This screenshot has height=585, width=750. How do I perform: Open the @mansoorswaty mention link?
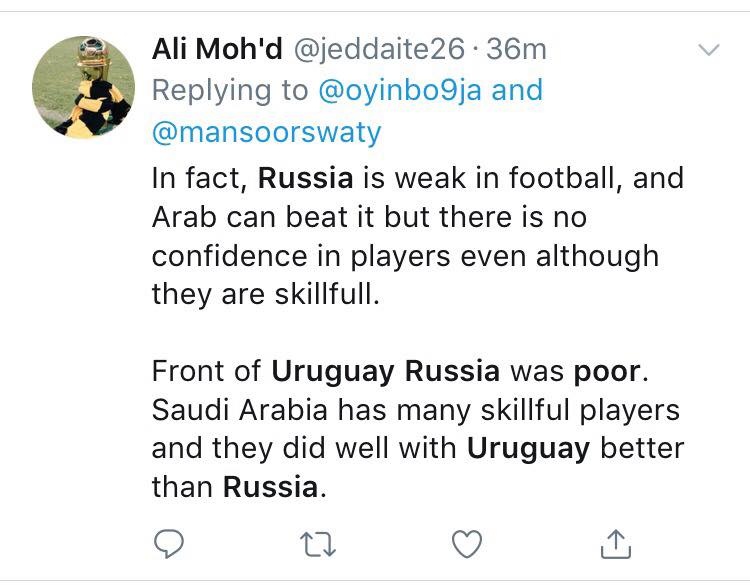266,132
